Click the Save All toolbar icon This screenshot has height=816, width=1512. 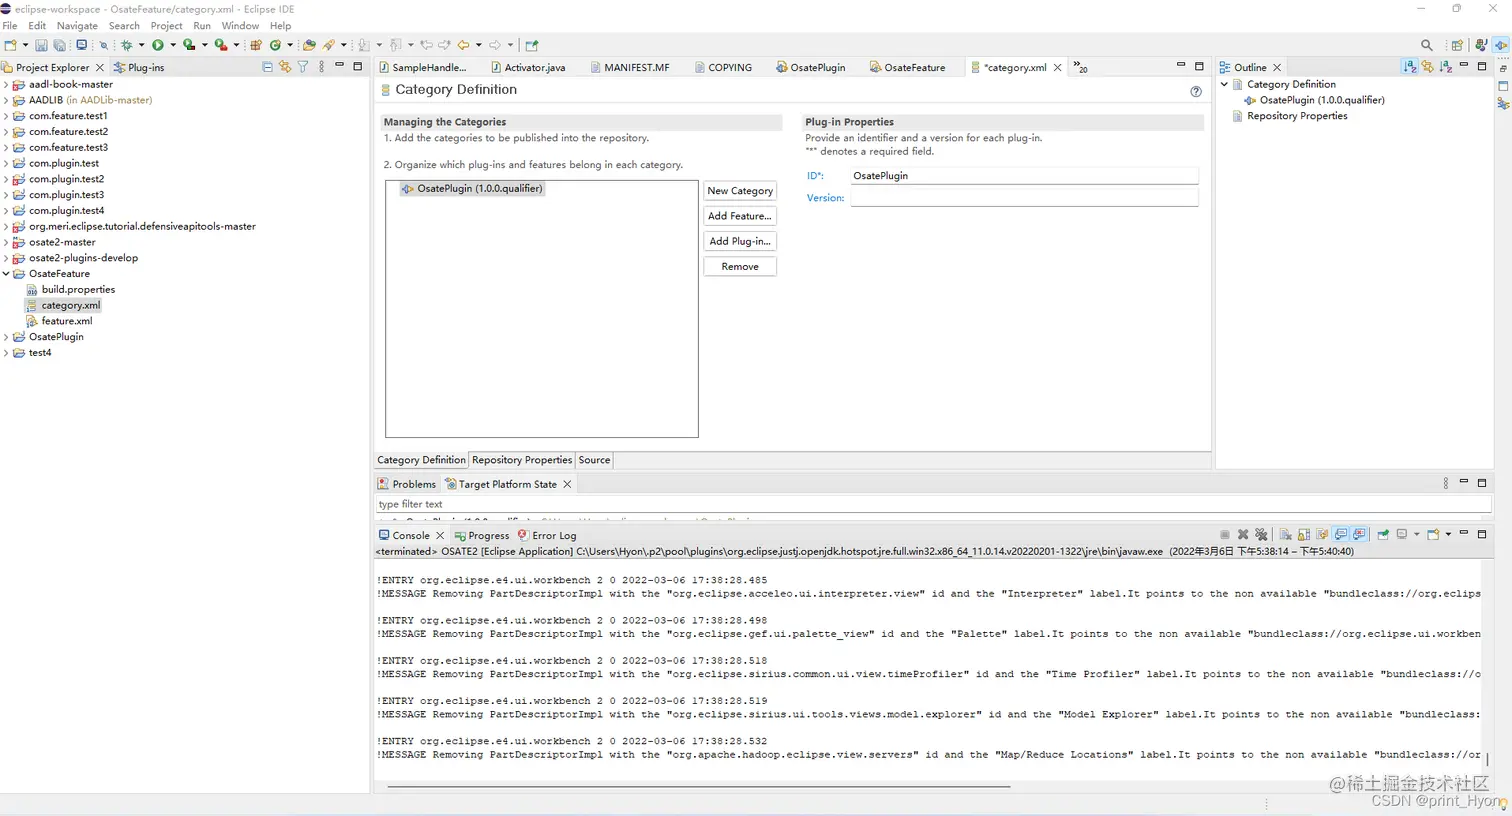tap(60, 45)
